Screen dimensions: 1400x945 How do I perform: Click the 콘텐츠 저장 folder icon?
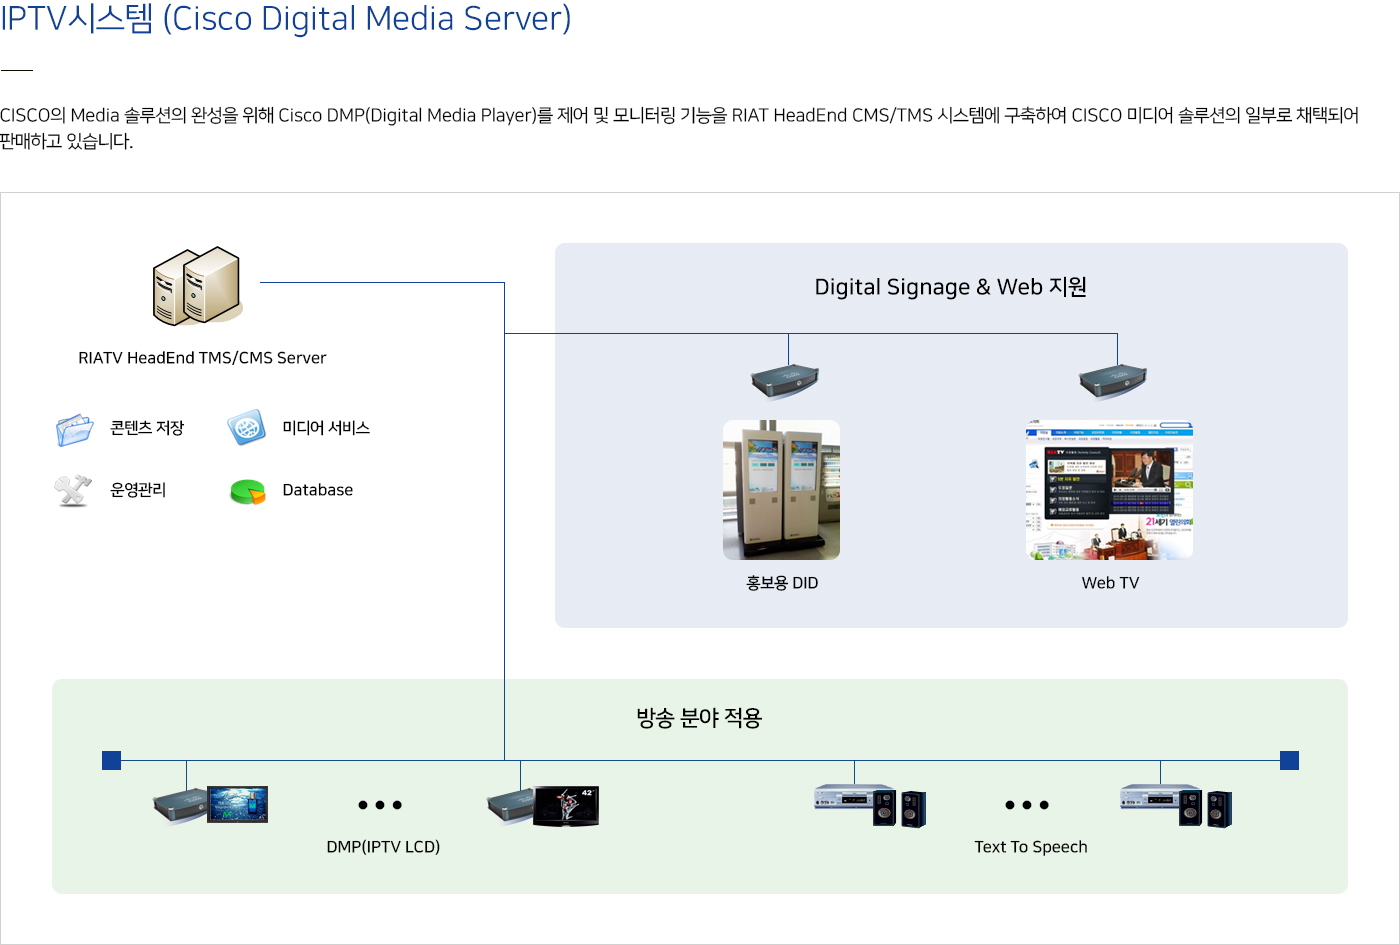pos(75,429)
